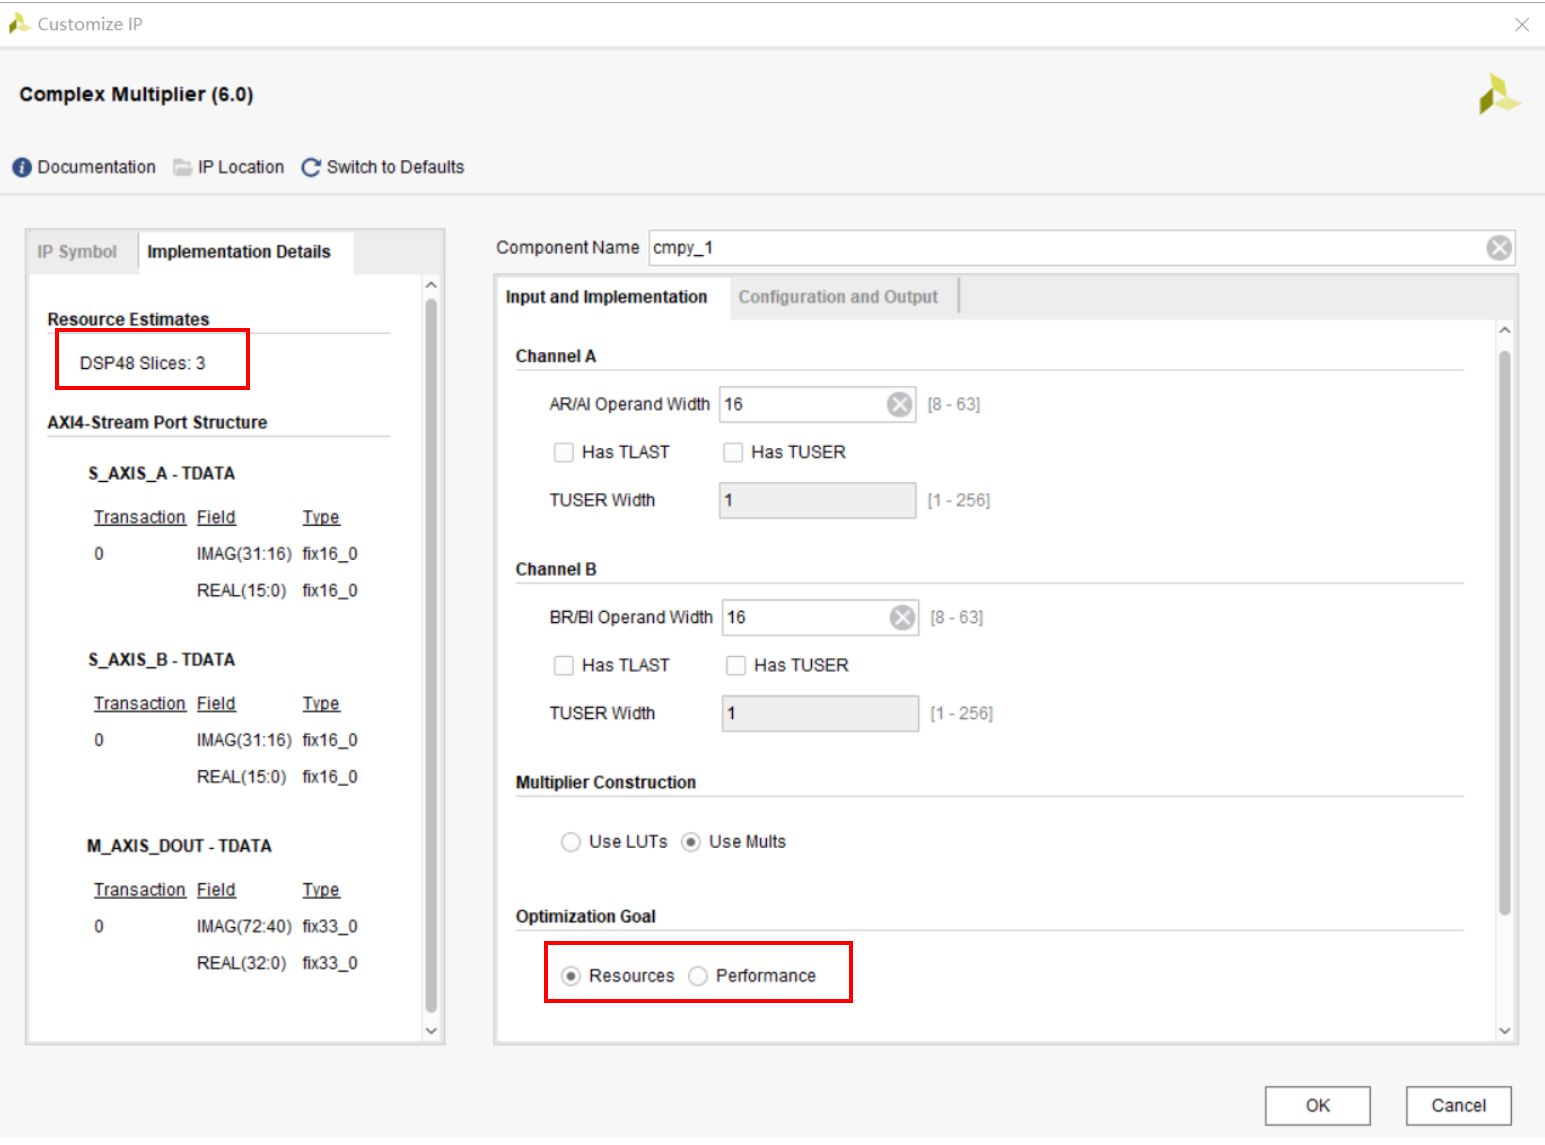Screen dimensions: 1545x1145
Task: Clear the Component Name field
Action: pos(1498,248)
